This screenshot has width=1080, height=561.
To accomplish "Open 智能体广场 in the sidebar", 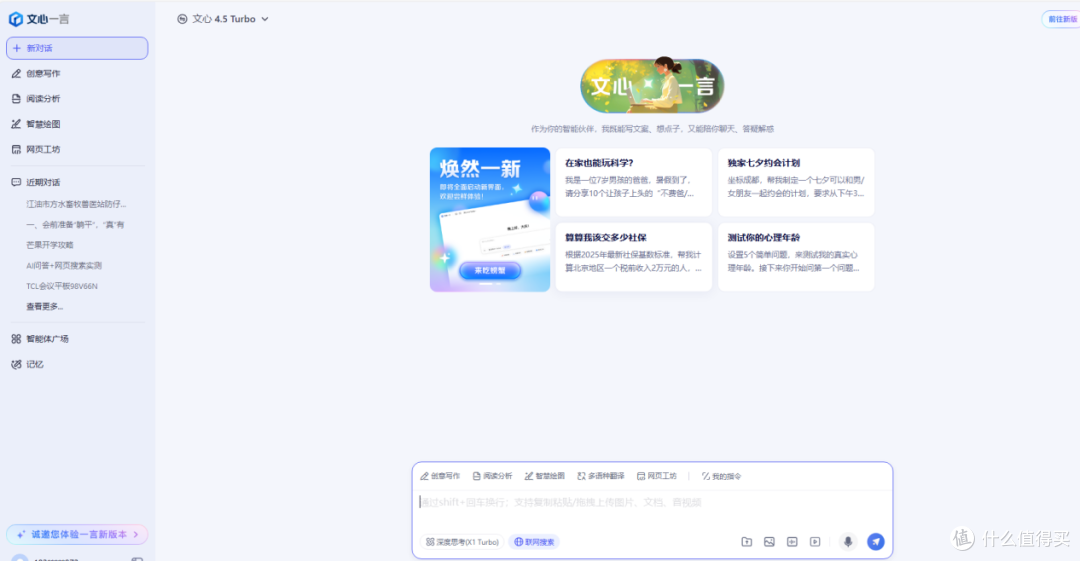I will 40,339.
